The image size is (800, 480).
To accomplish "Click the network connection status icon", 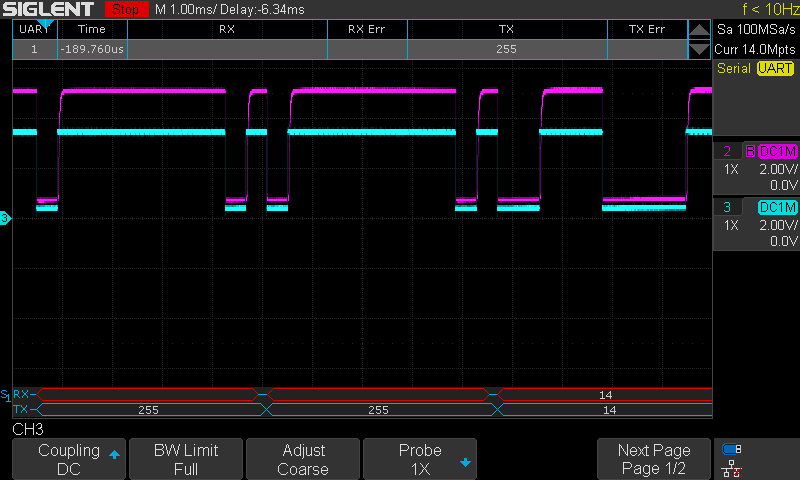I will tap(731, 467).
